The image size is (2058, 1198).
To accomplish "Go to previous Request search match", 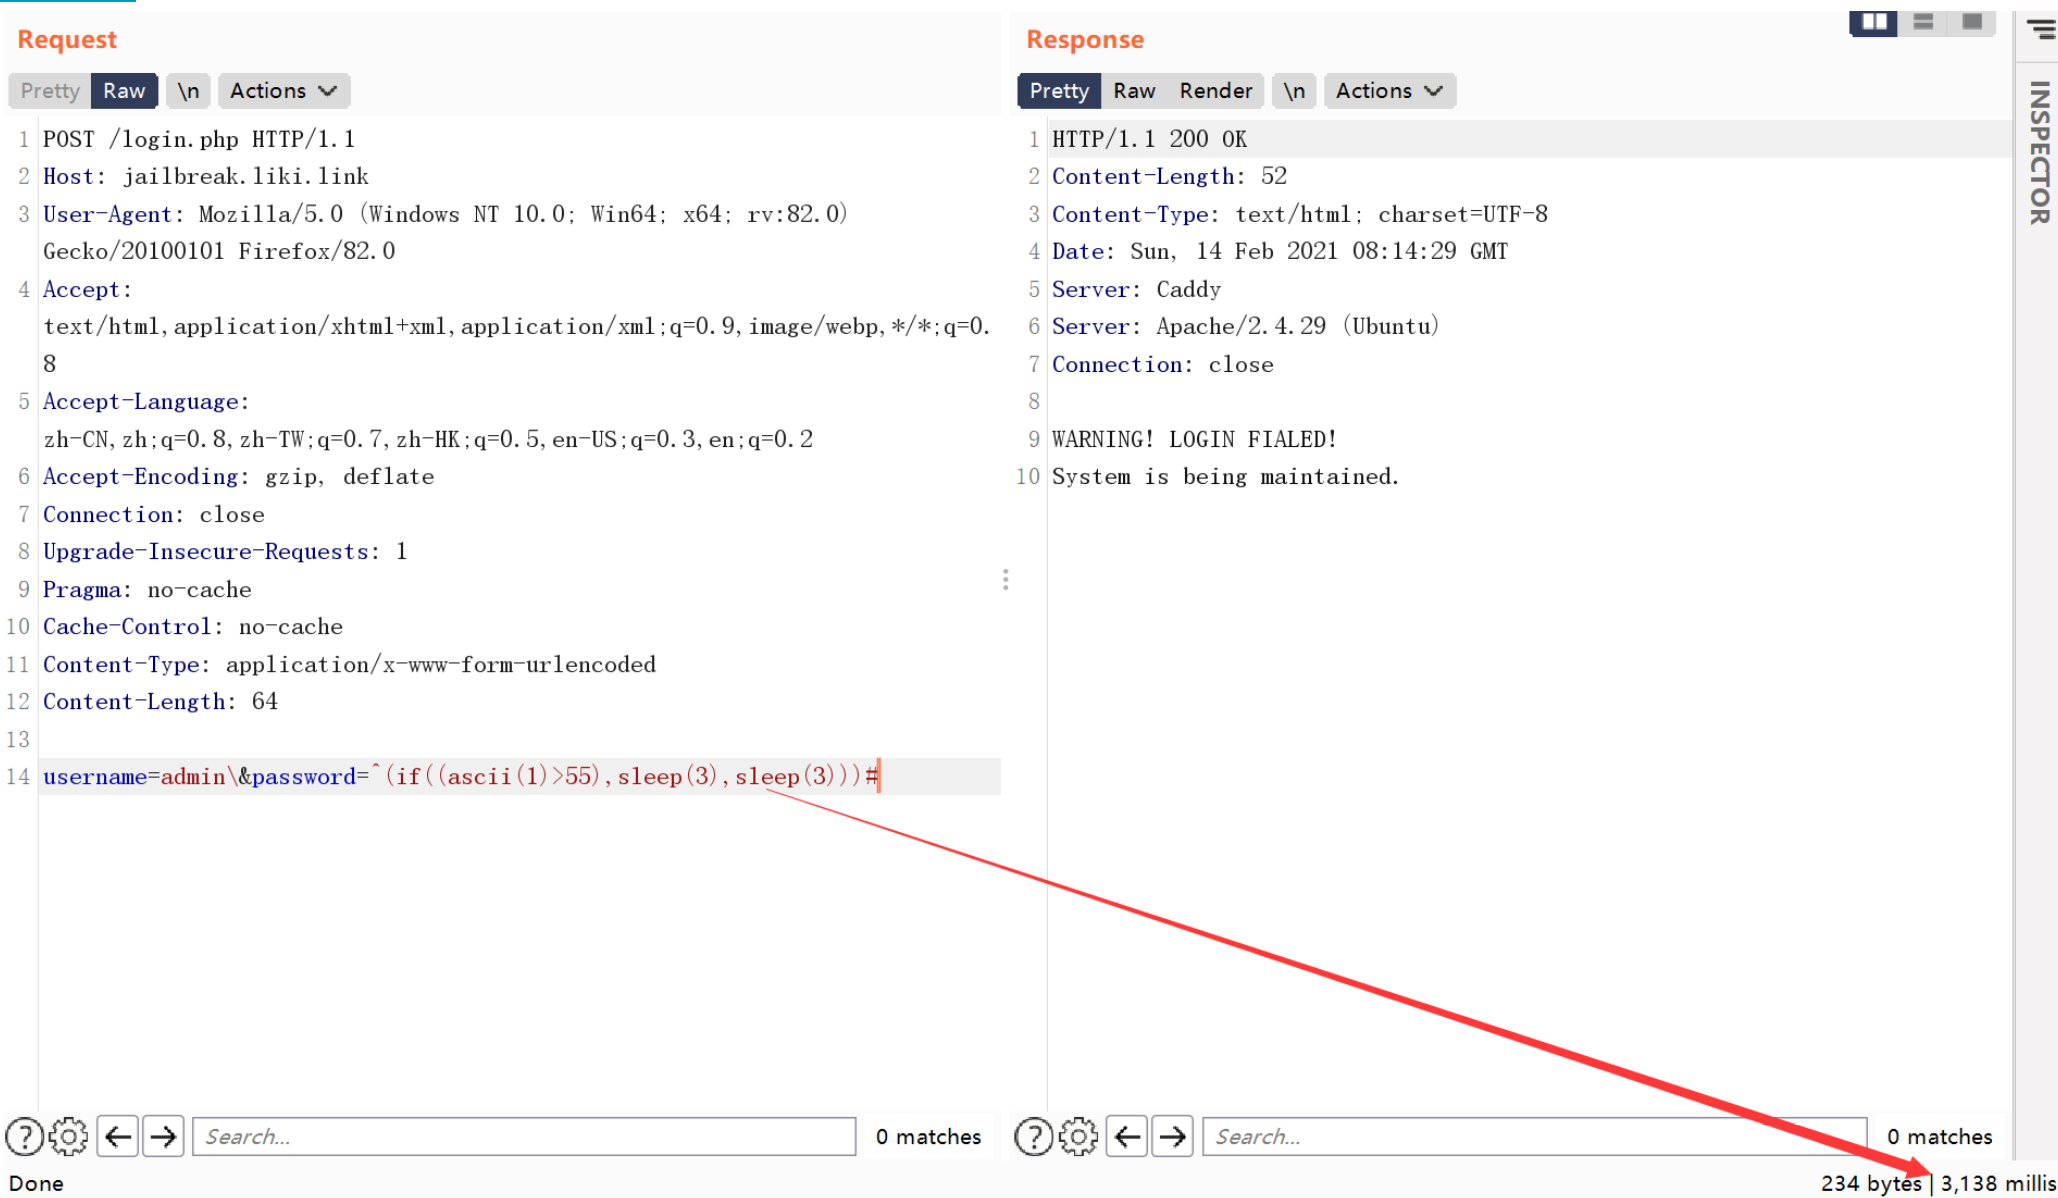I will click(x=118, y=1137).
